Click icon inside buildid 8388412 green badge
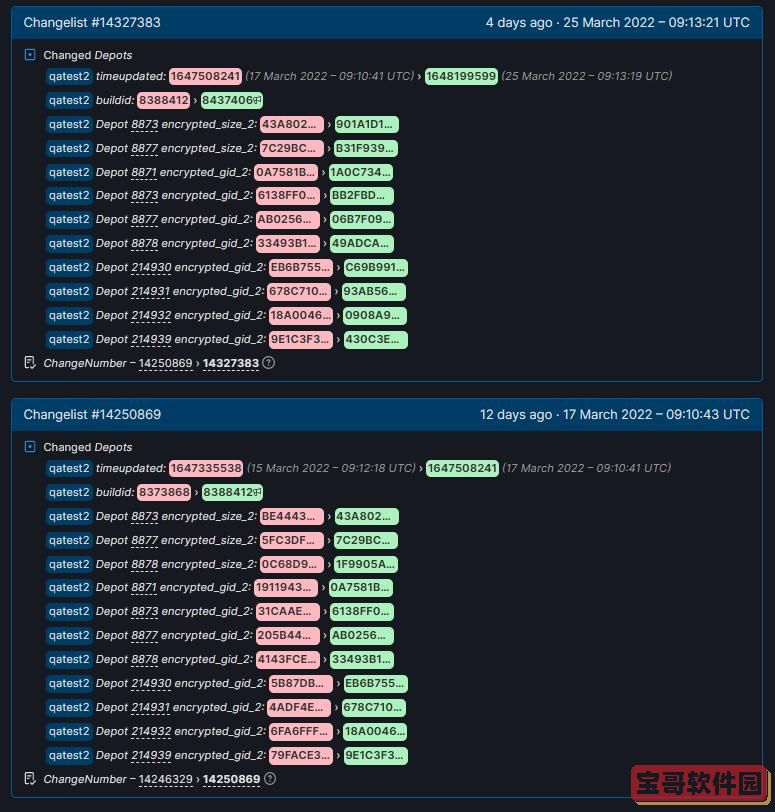The height and width of the screenshot is (812, 775). [257, 492]
